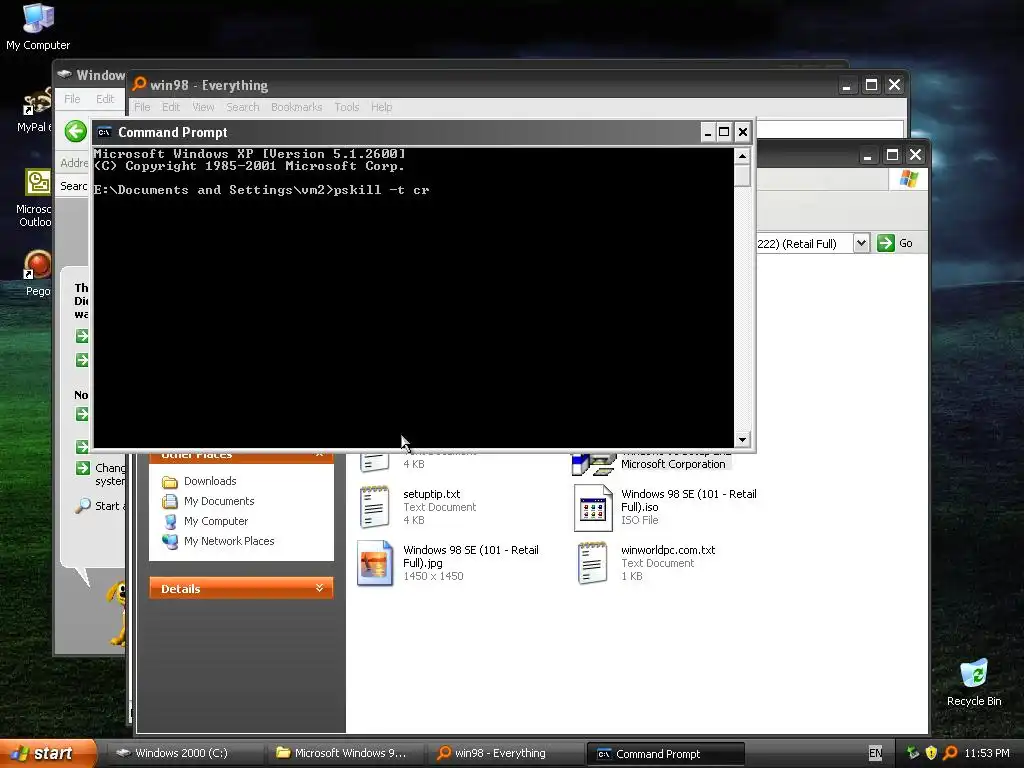Minimize the Command Prompt window
Screen dimensions: 1024x768
708,133
